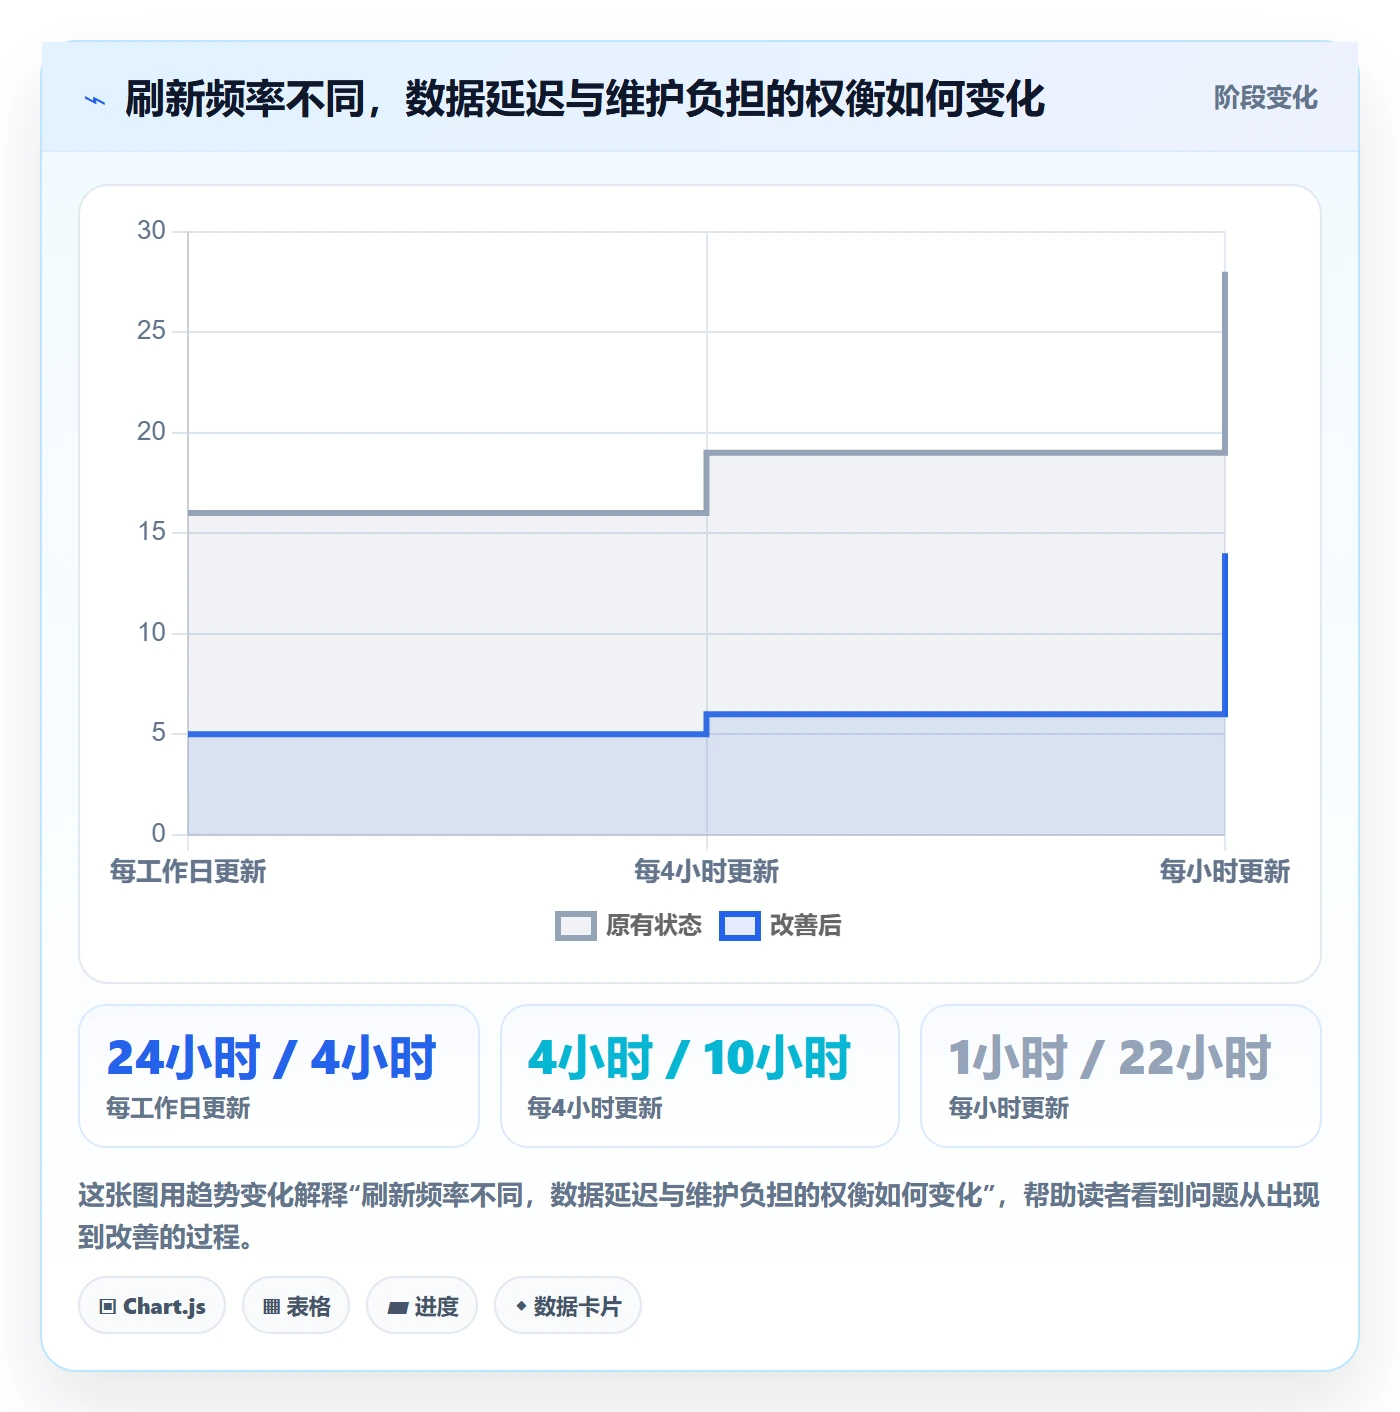The height and width of the screenshot is (1412, 1400).
Task: Select the 4小时 / 10小时 data card
Action: 700,1076
